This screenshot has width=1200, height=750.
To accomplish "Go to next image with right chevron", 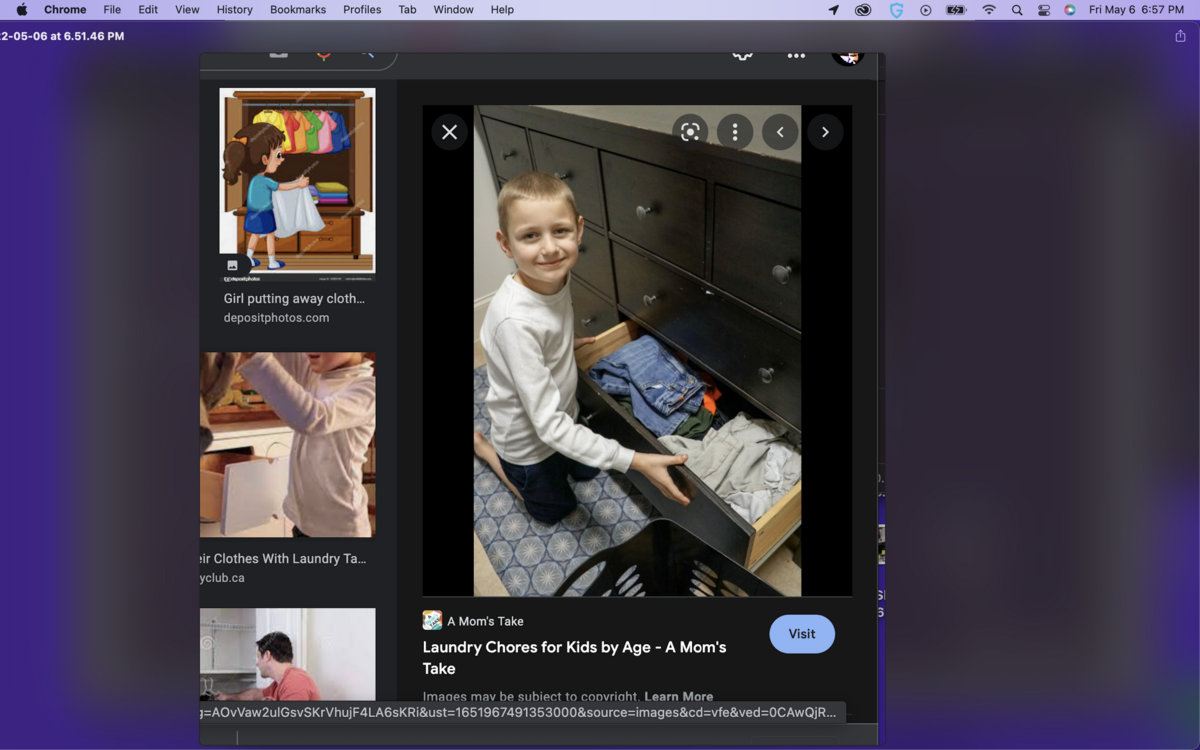I will [825, 132].
